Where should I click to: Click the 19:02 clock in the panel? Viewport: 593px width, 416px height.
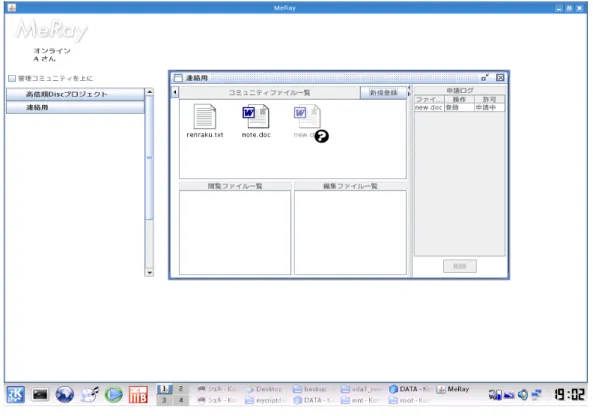coord(570,395)
